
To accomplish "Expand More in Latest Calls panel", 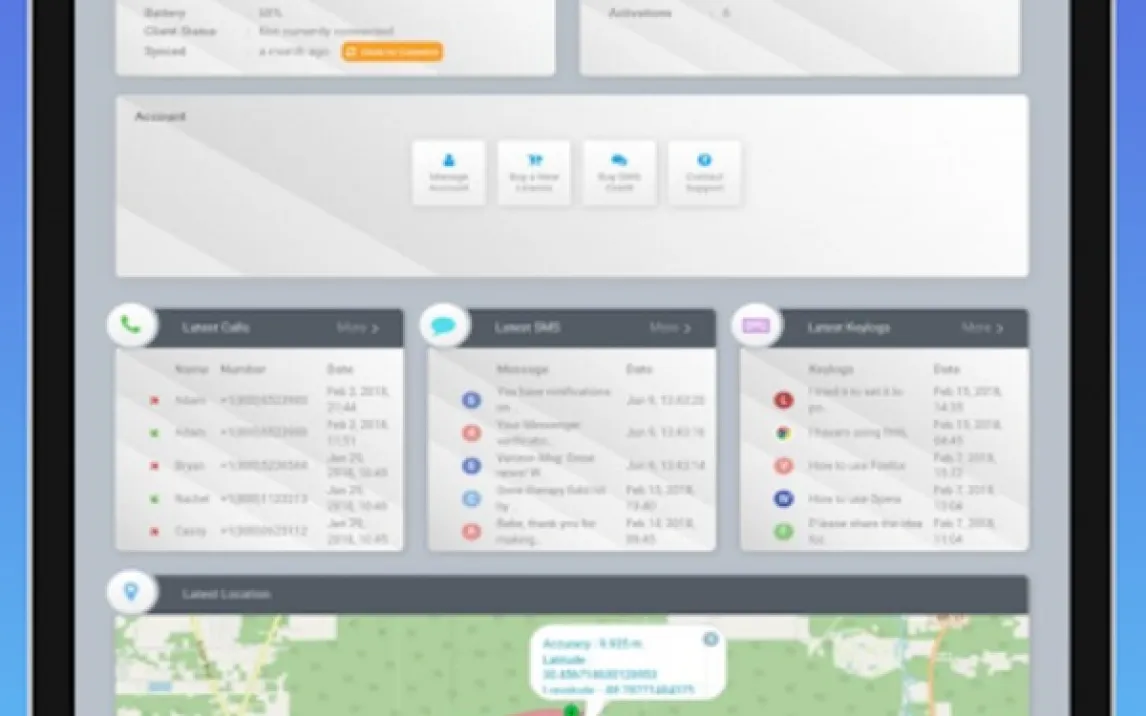I will click(358, 328).
